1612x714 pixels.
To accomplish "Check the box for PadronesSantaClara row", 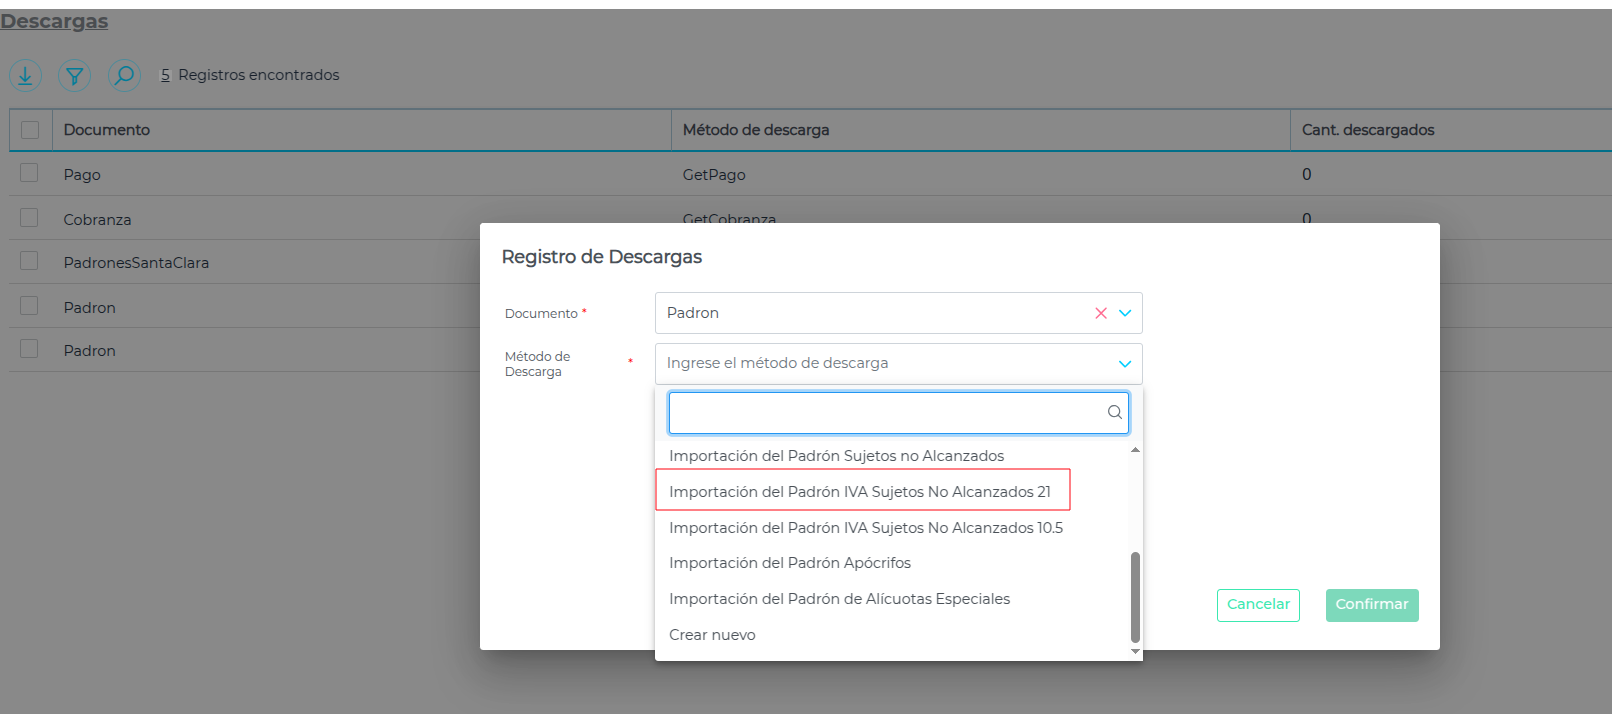I will point(29,261).
